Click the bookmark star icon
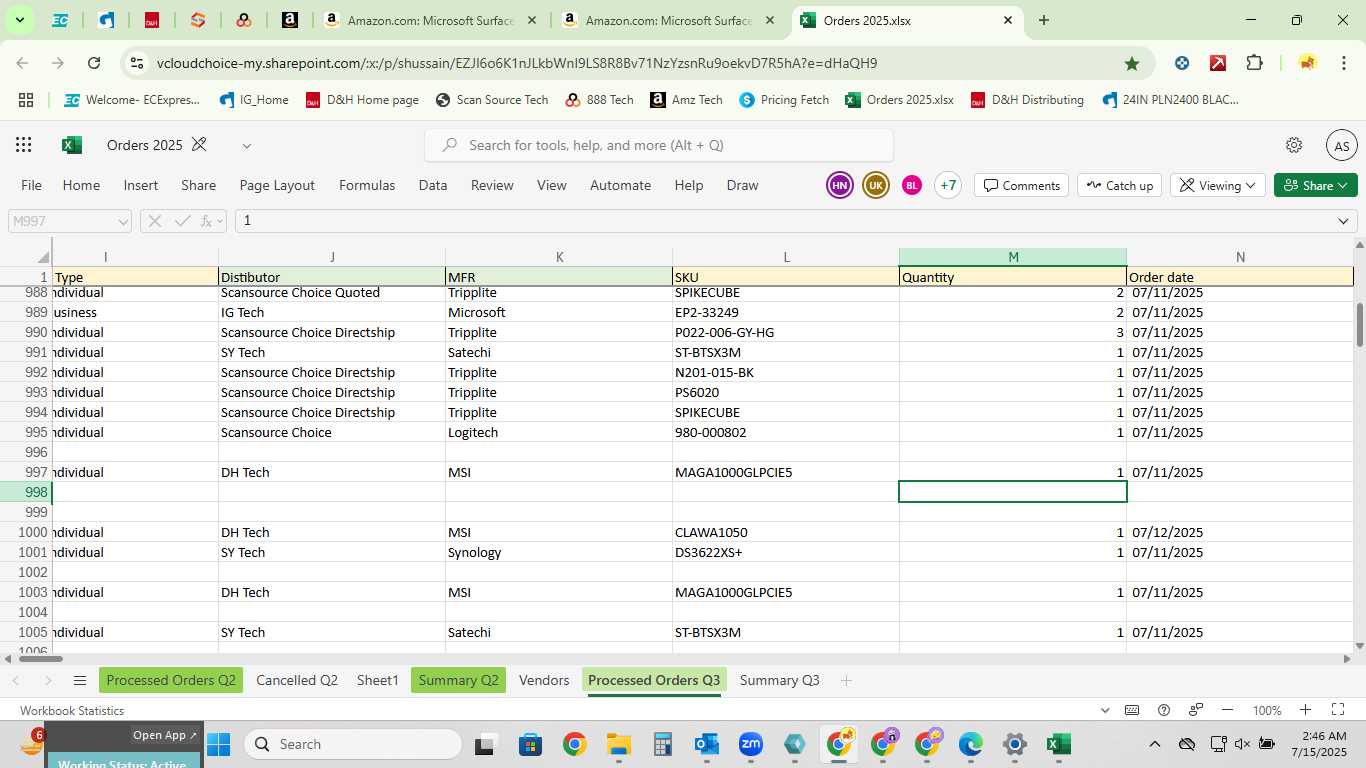Image resolution: width=1366 pixels, height=768 pixels. pyautogui.click(x=1131, y=63)
